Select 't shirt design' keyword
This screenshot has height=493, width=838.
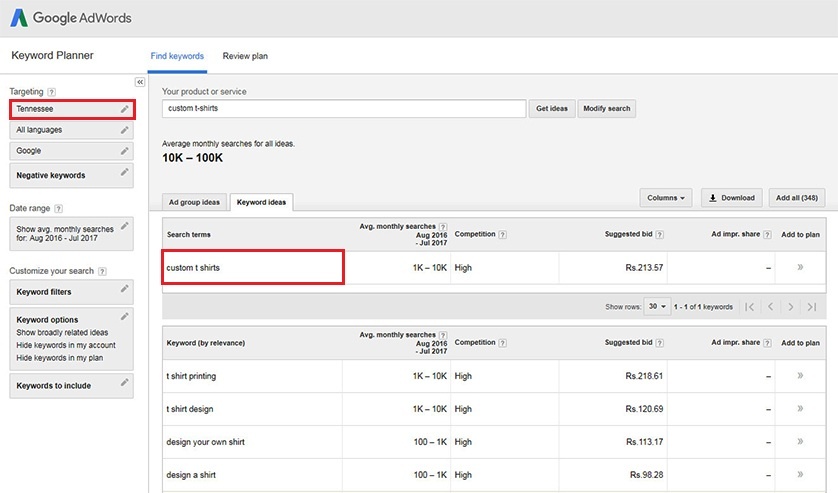[190, 409]
